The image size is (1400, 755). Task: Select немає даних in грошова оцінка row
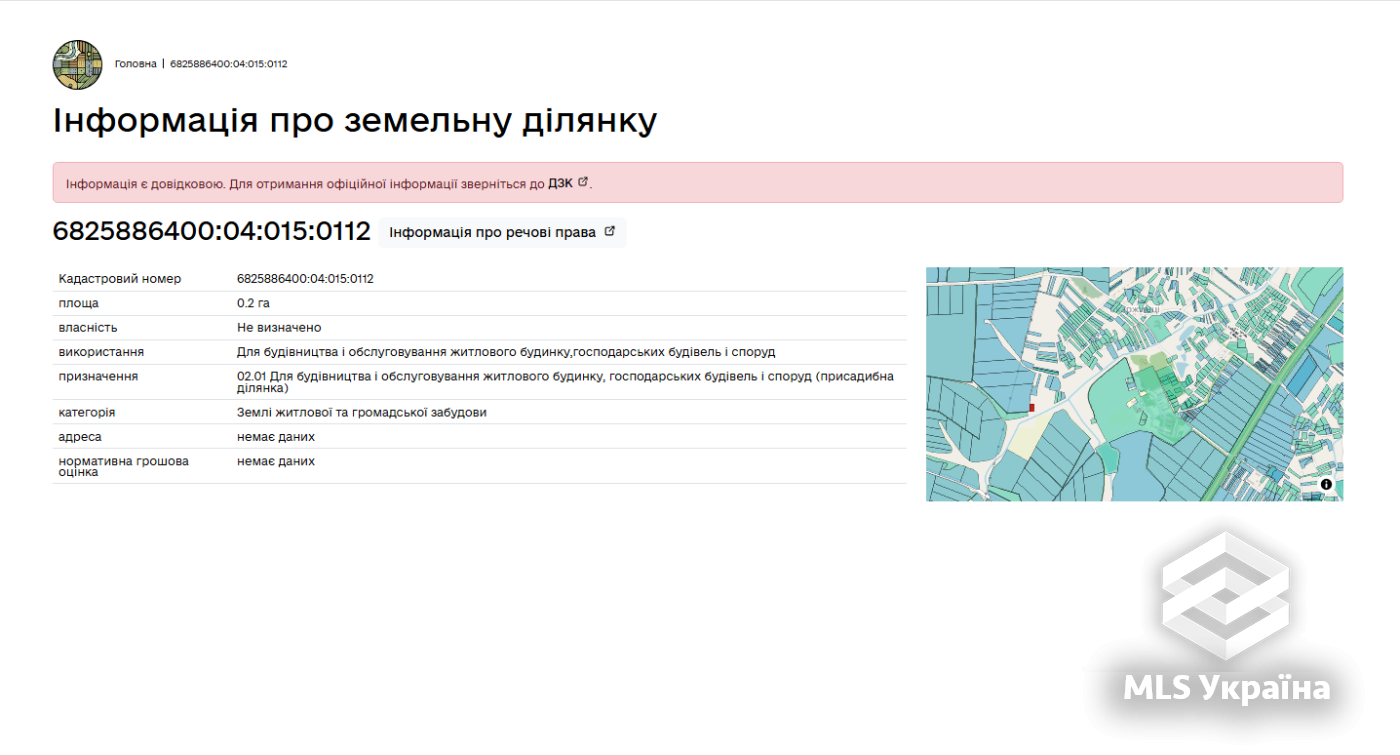pos(276,461)
